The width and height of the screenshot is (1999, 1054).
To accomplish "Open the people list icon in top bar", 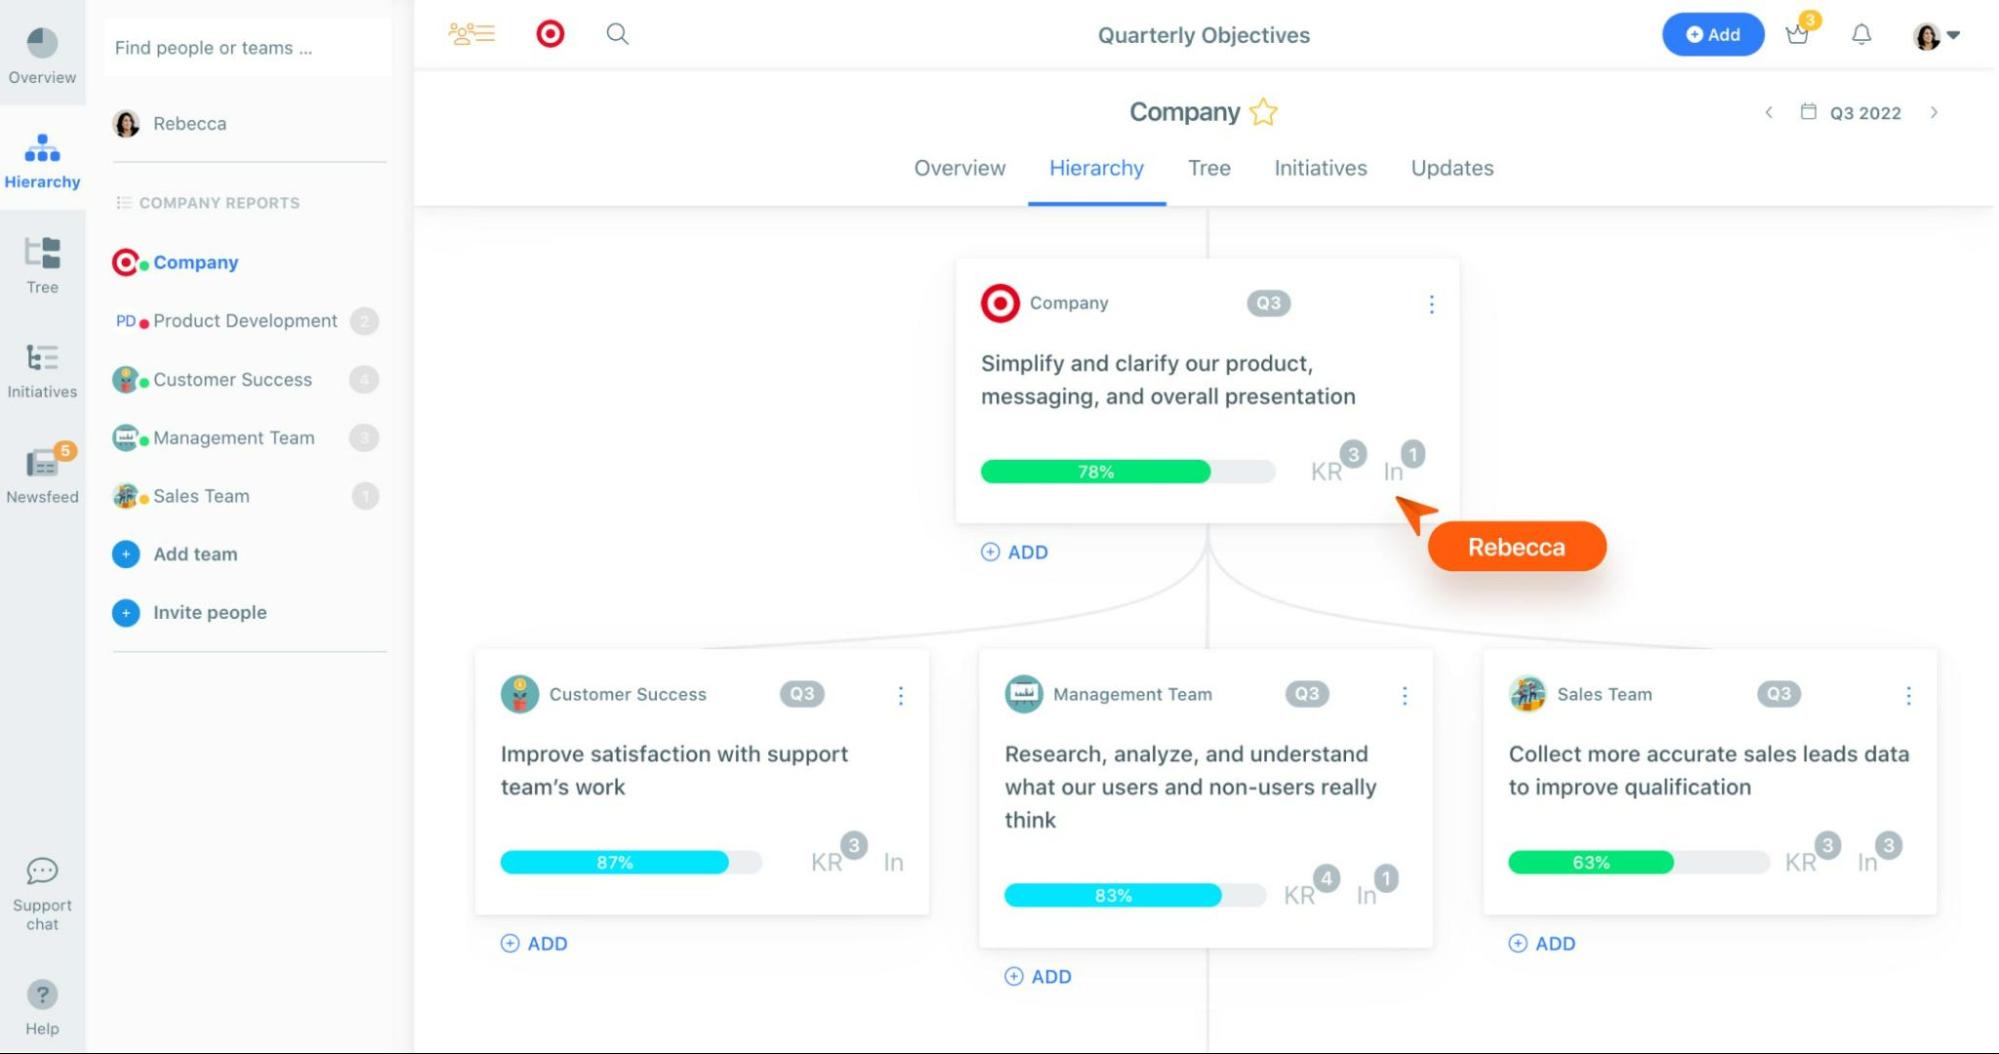I will tap(471, 34).
